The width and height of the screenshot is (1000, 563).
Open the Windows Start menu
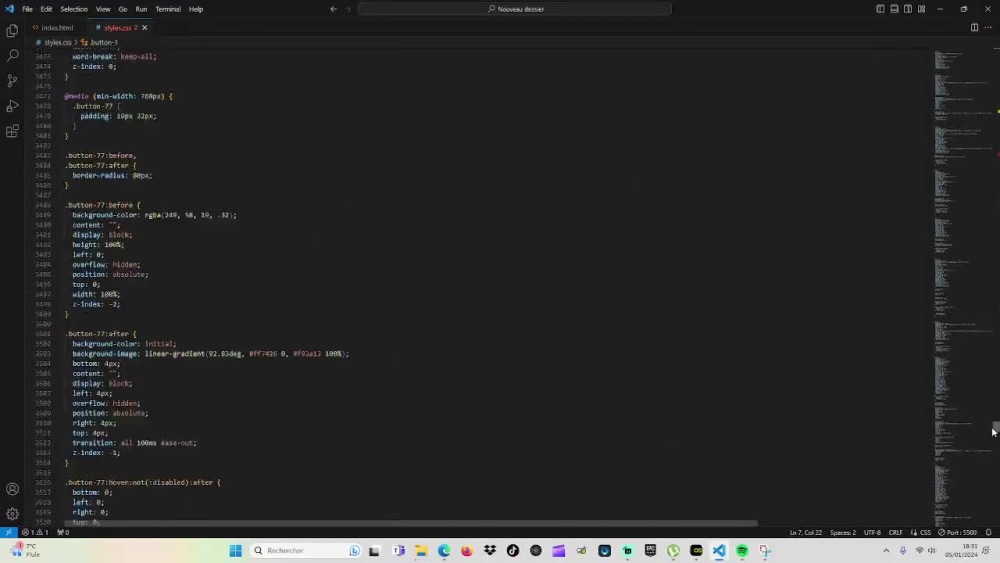coord(235,551)
